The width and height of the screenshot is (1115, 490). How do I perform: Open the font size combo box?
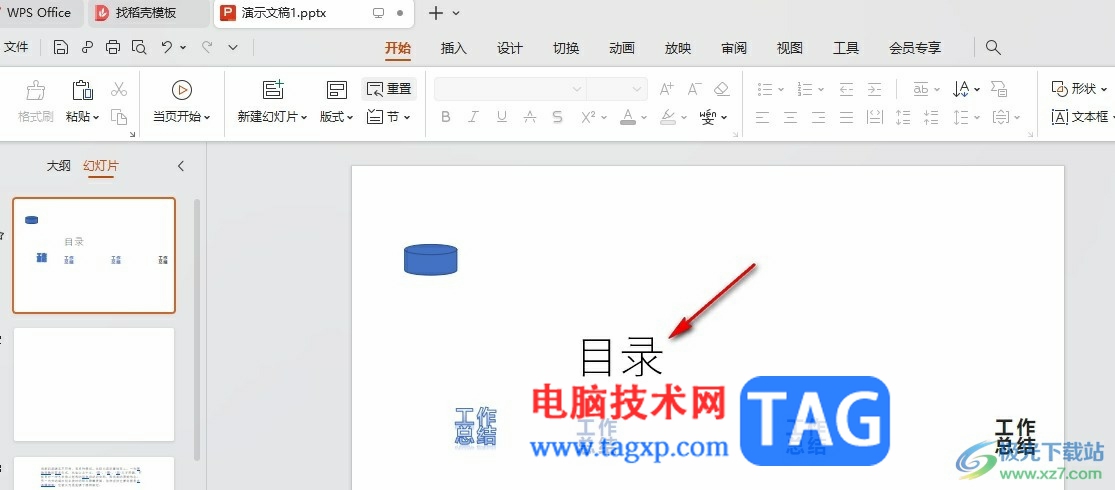(x=617, y=90)
